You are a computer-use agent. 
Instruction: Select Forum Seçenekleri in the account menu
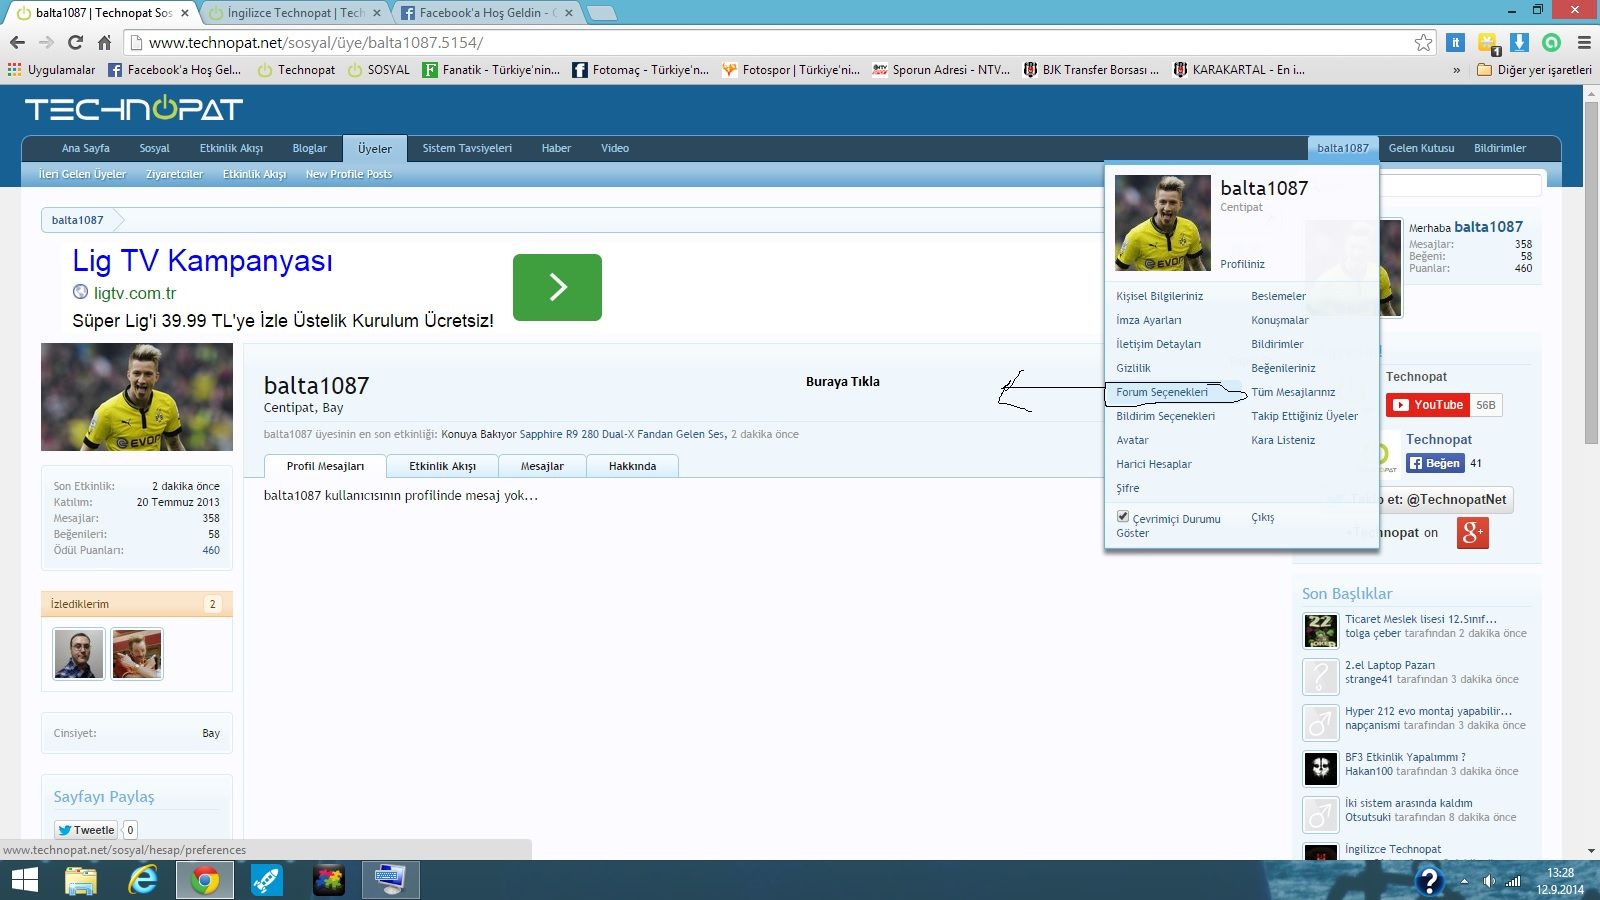tap(1162, 392)
